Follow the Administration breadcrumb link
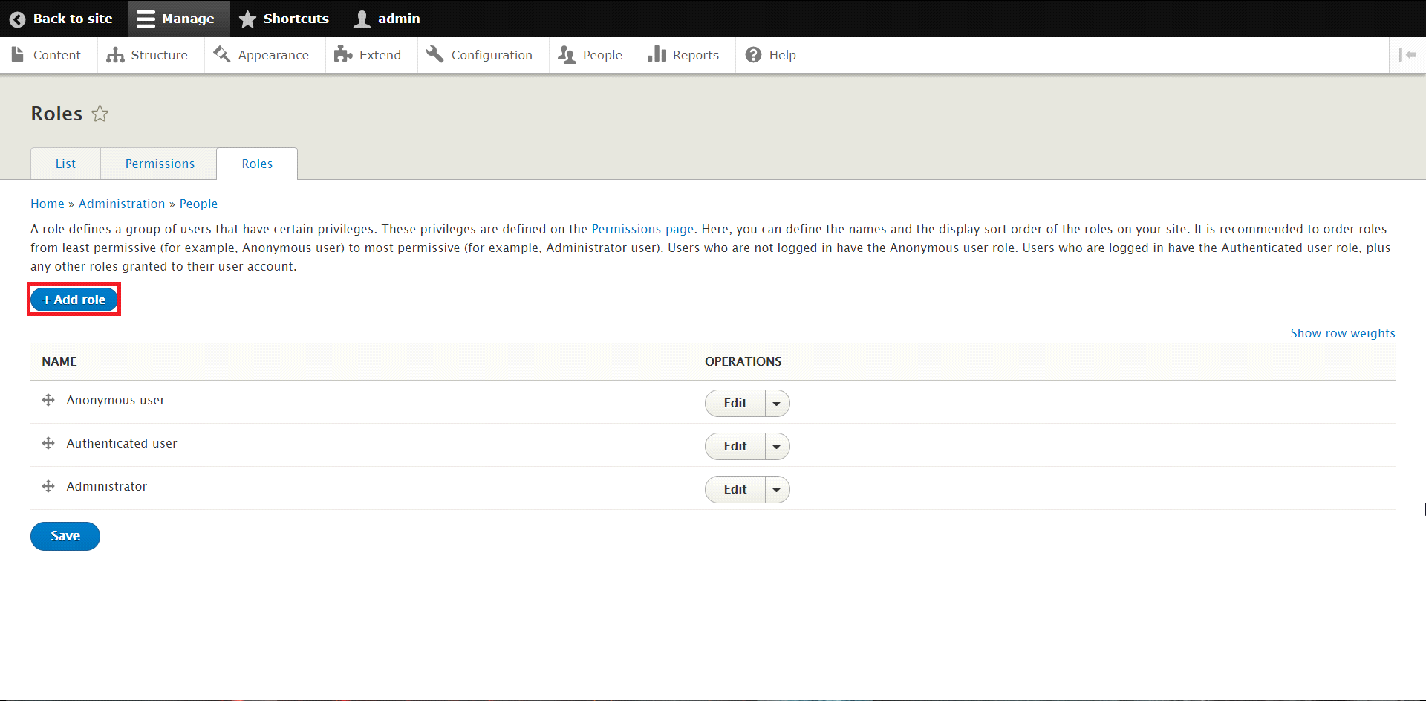The image size is (1426, 701). pyautogui.click(x=122, y=203)
